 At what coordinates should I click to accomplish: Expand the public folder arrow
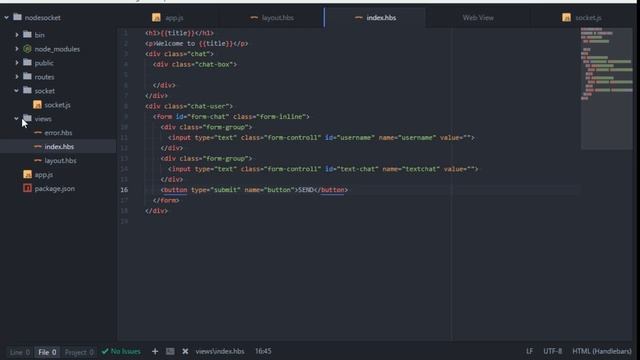(17, 62)
